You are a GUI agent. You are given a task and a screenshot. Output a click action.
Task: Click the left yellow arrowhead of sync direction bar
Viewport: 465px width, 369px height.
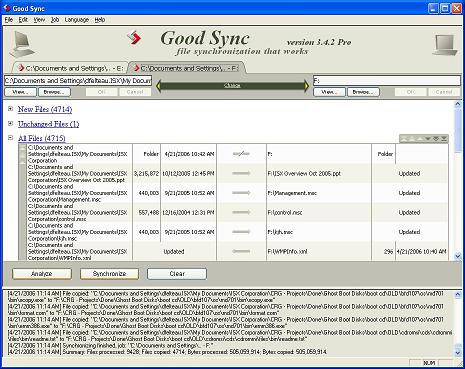coord(159,86)
